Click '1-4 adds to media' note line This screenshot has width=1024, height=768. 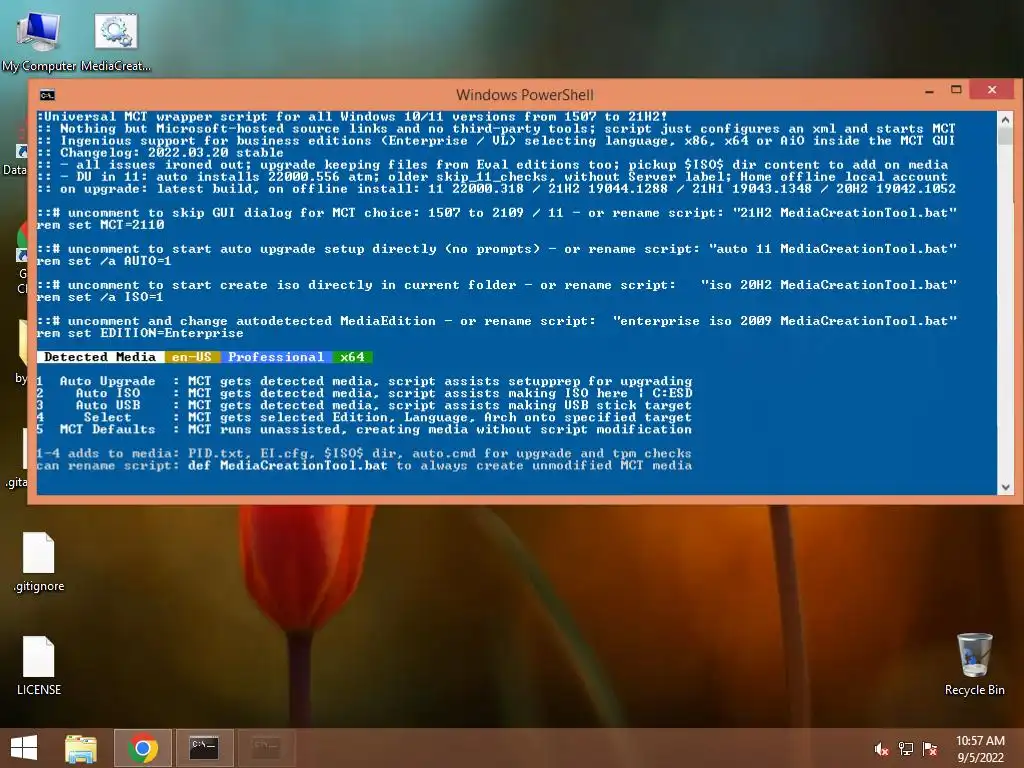pyautogui.click(x=364, y=454)
